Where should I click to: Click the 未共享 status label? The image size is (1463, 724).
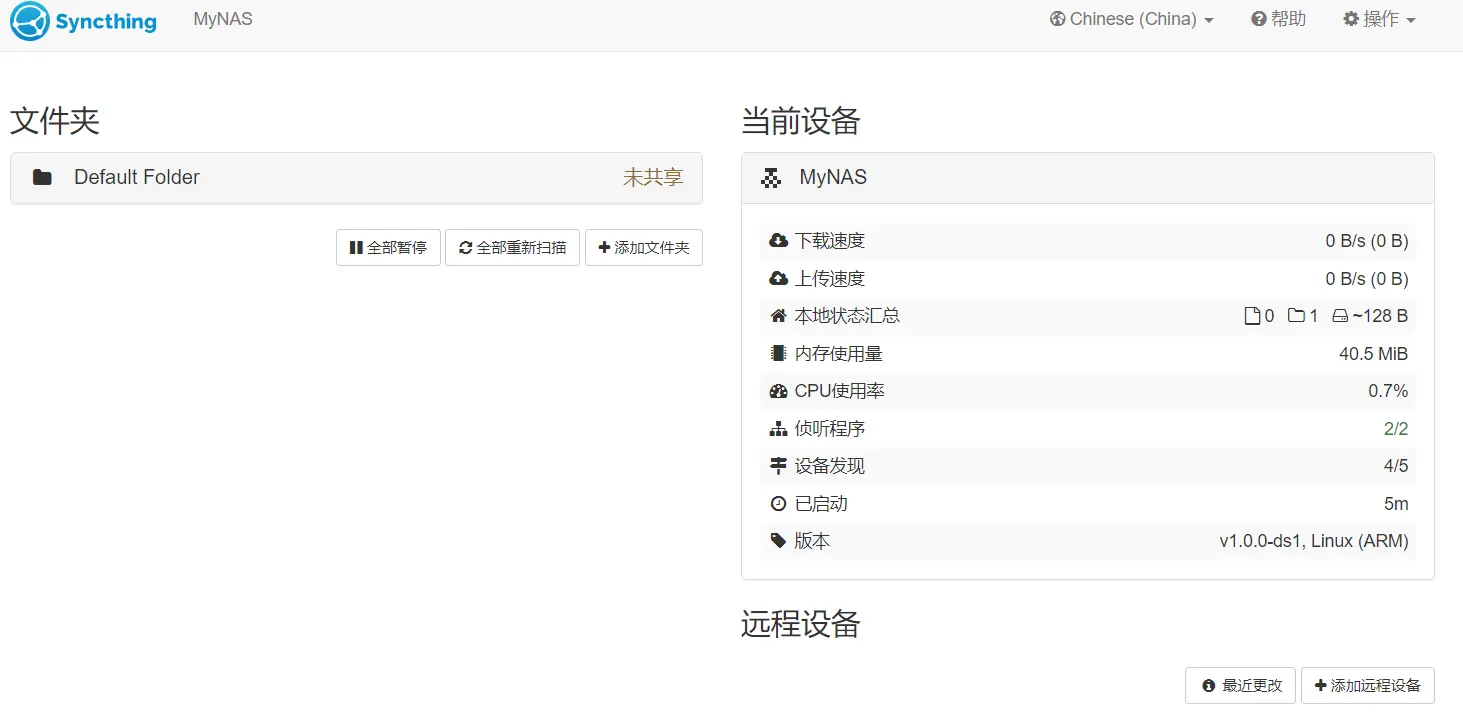pyautogui.click(x=653, y=178)
